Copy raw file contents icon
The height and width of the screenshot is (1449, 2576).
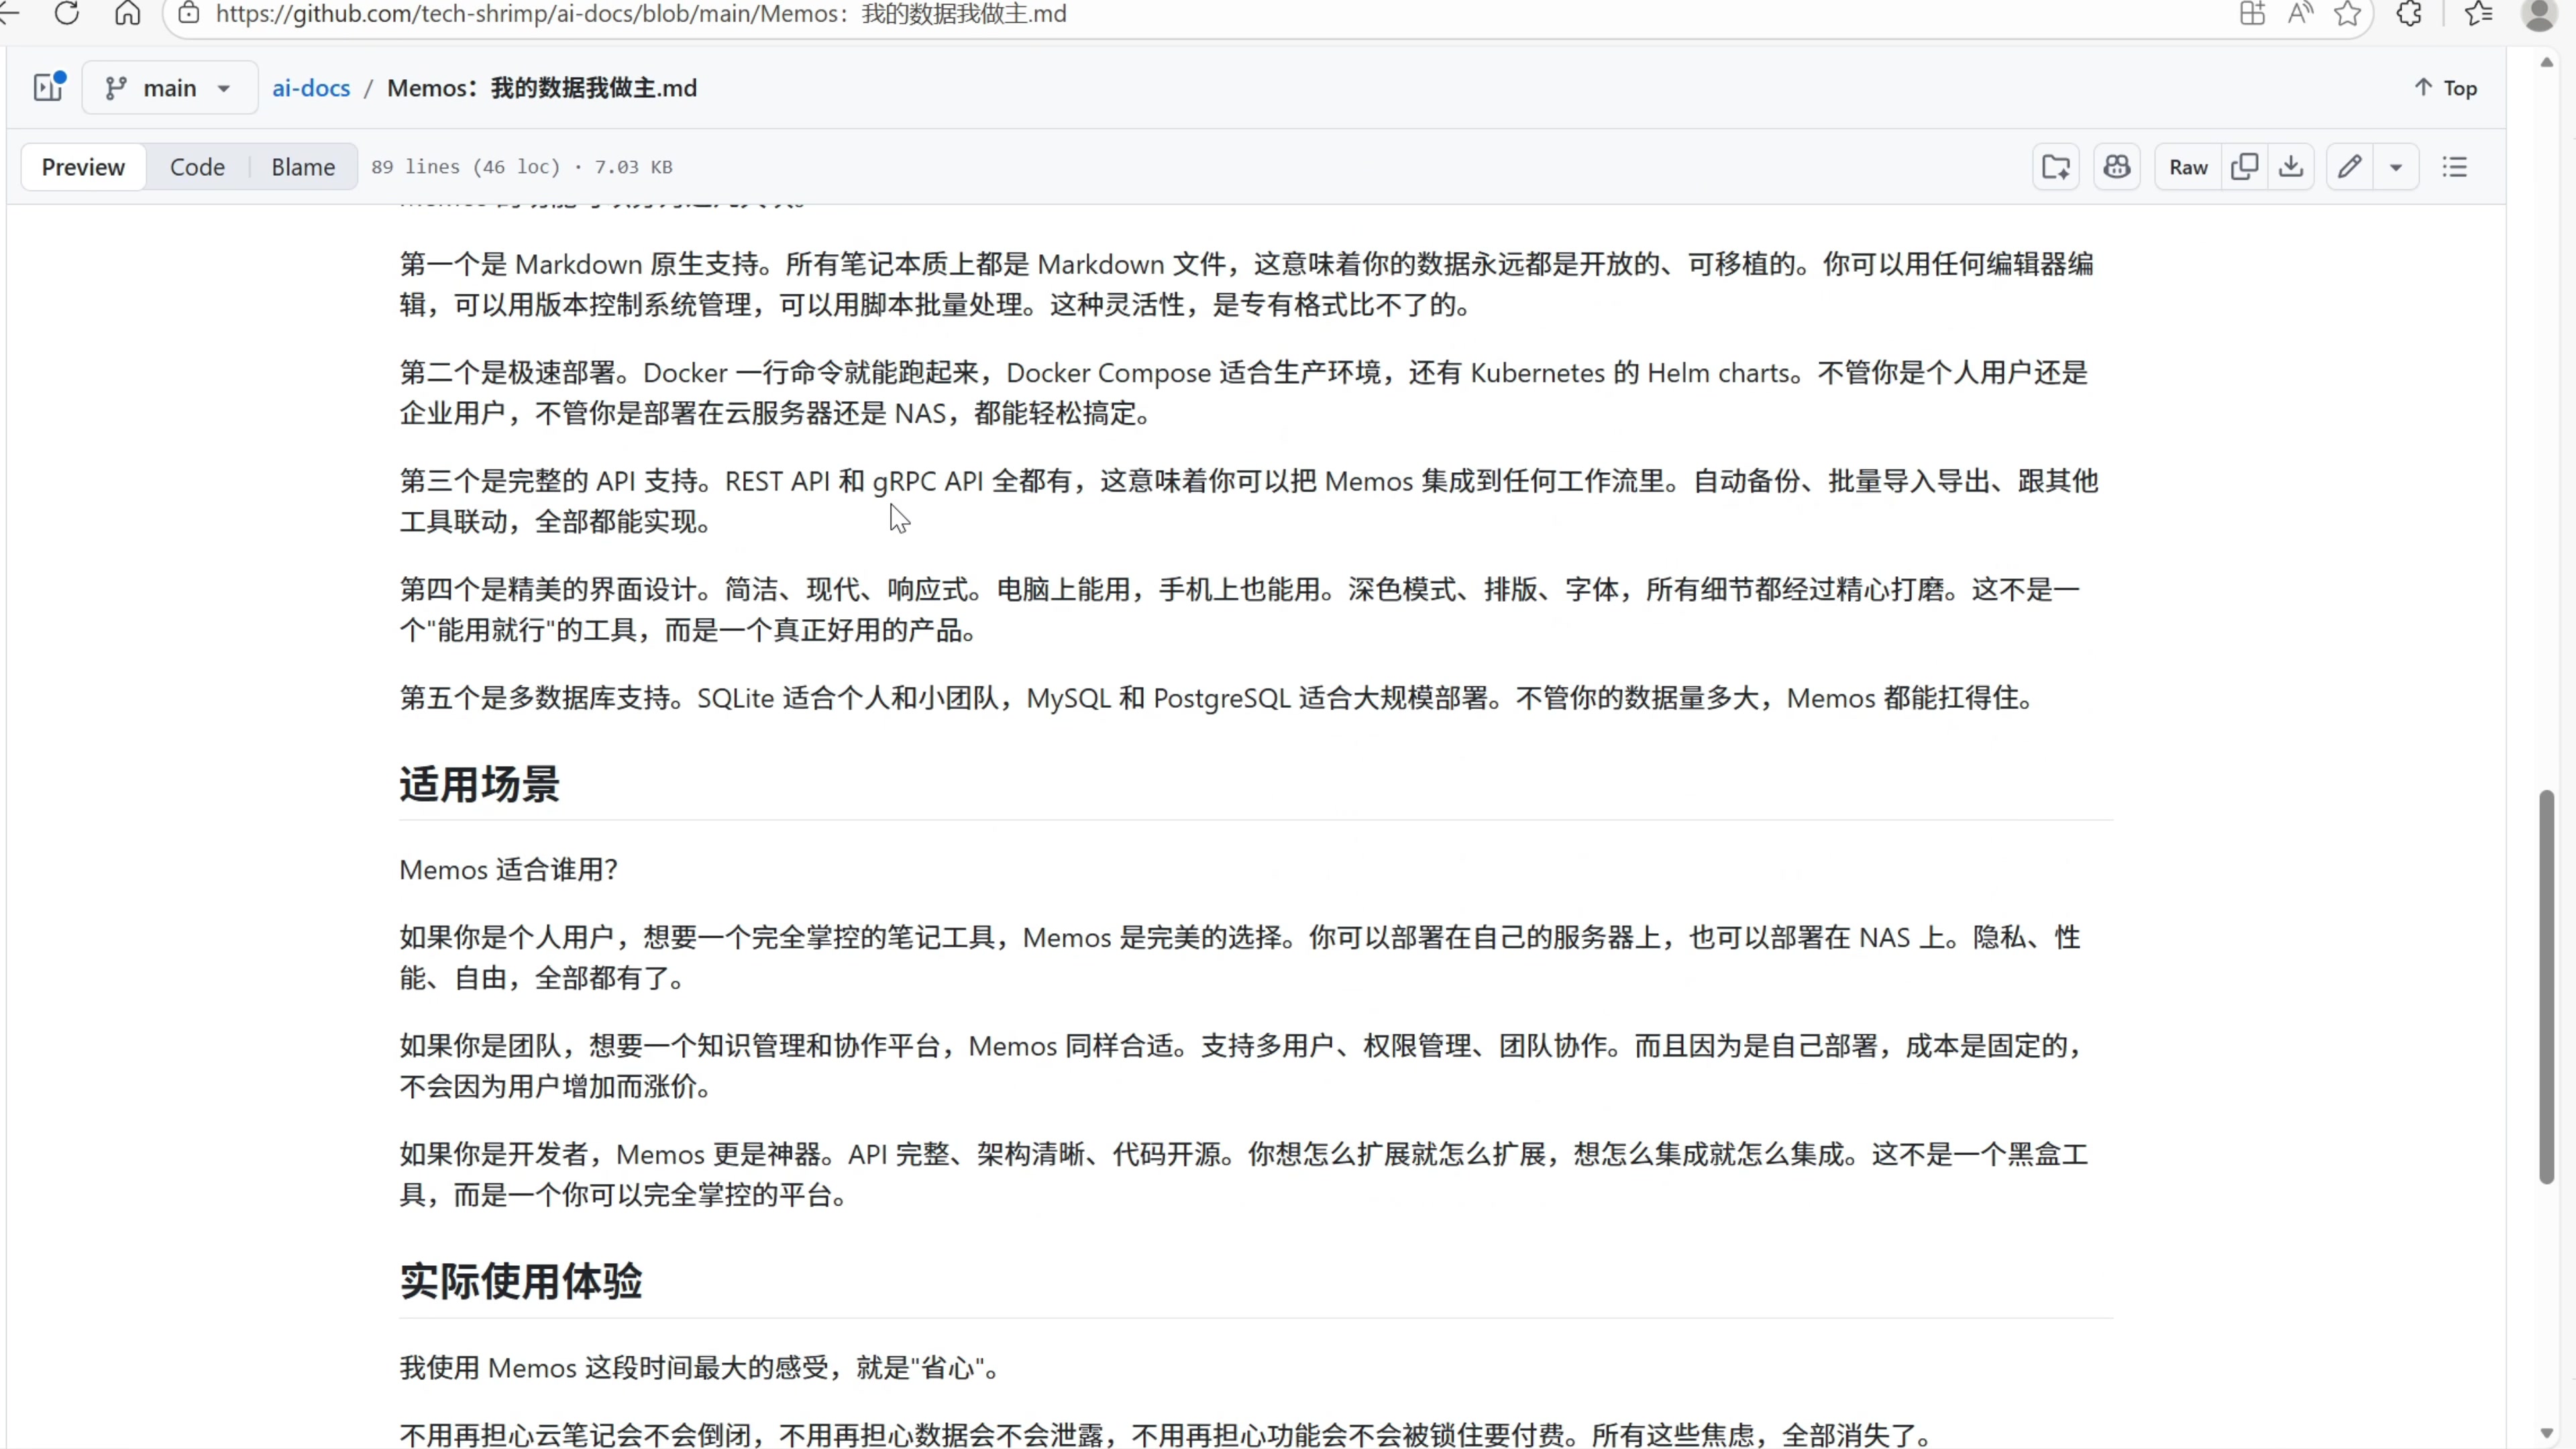pyautogui.click(x=2244, y=167)
